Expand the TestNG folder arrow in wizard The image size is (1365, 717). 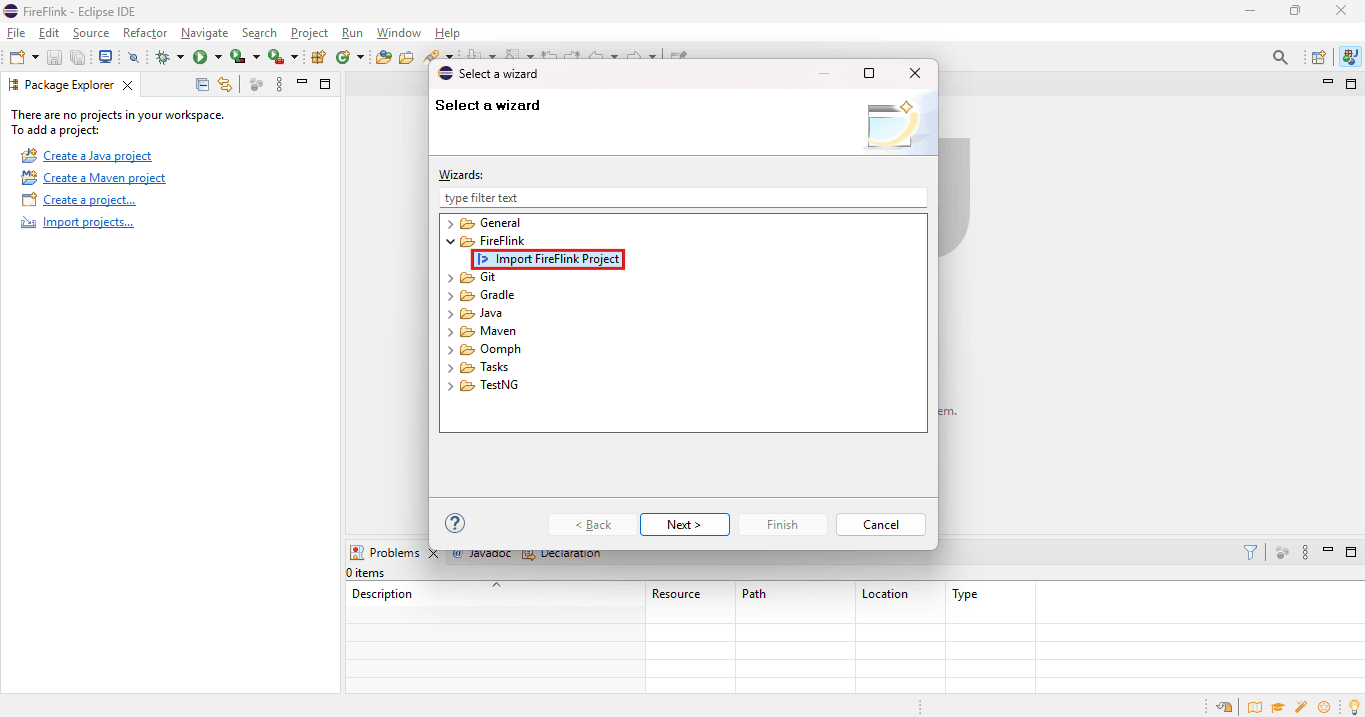coord(450,385)
